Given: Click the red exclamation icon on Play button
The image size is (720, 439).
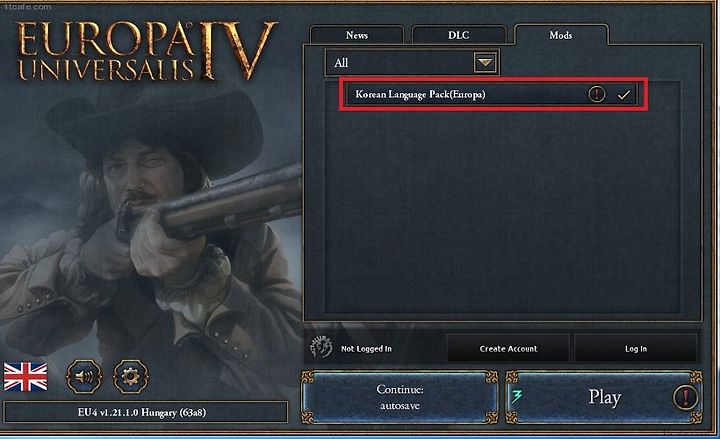Looking at the screenshot, I should point(685,397).
